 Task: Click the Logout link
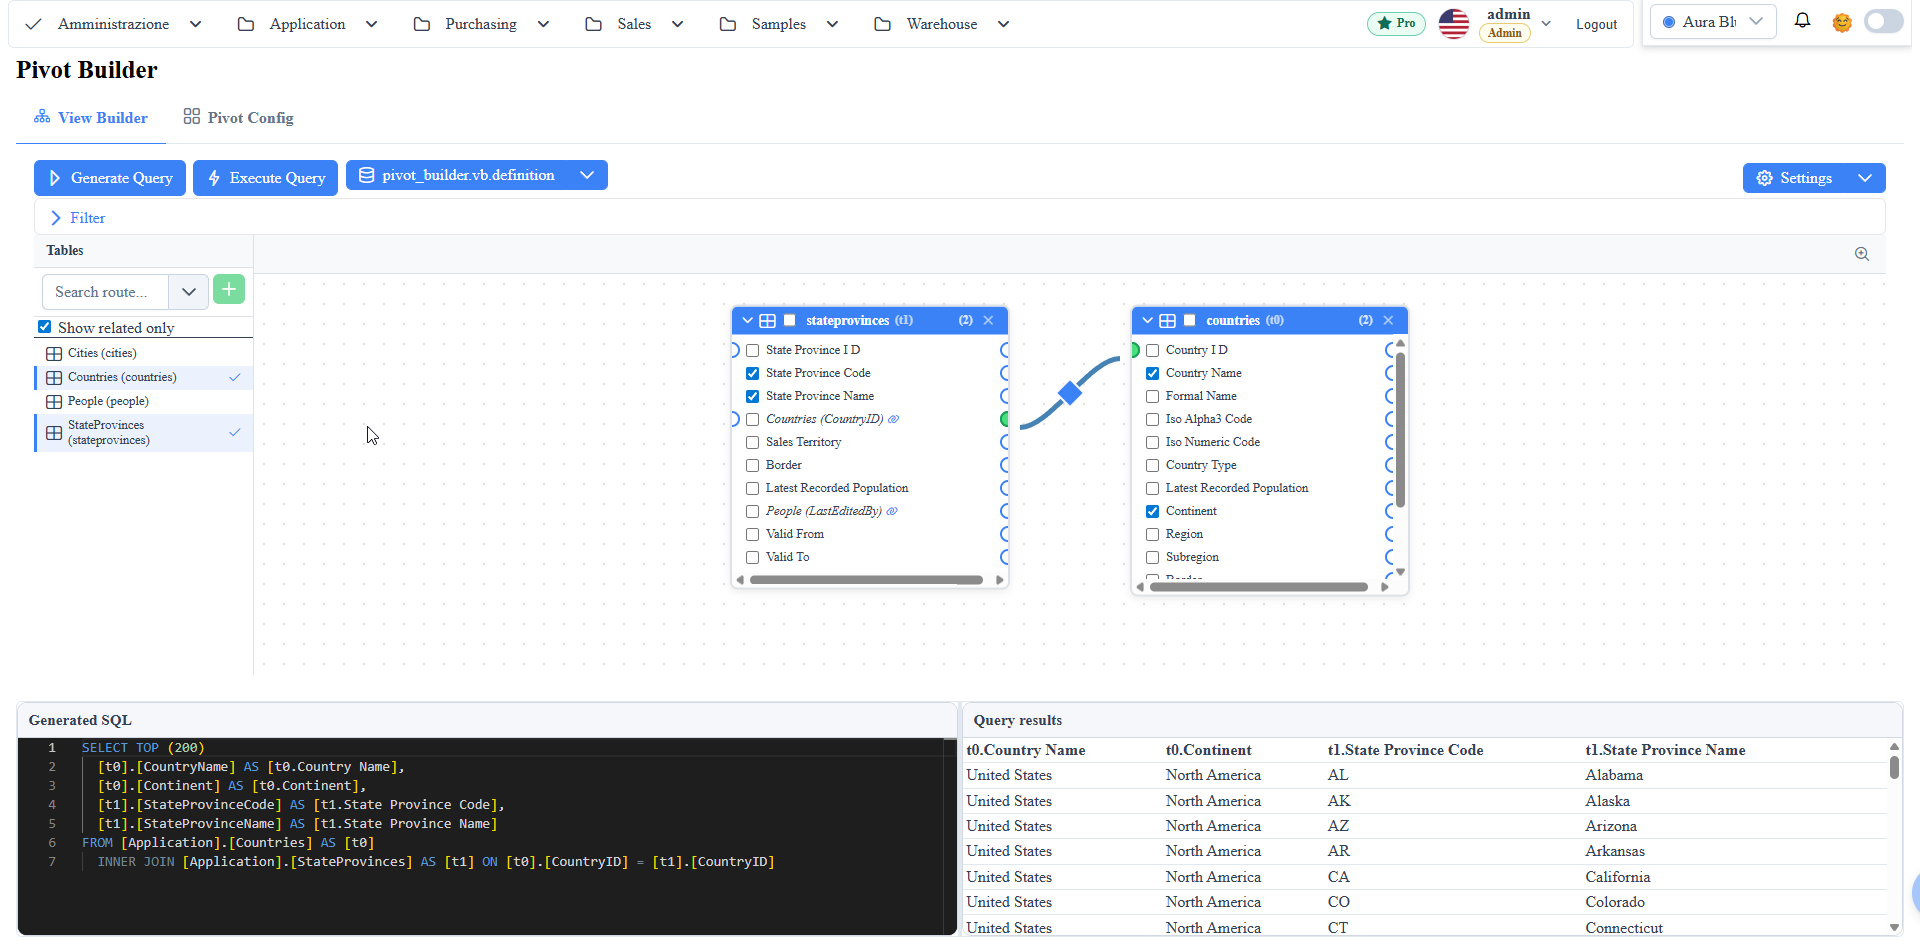click(x=1596, y=24)
